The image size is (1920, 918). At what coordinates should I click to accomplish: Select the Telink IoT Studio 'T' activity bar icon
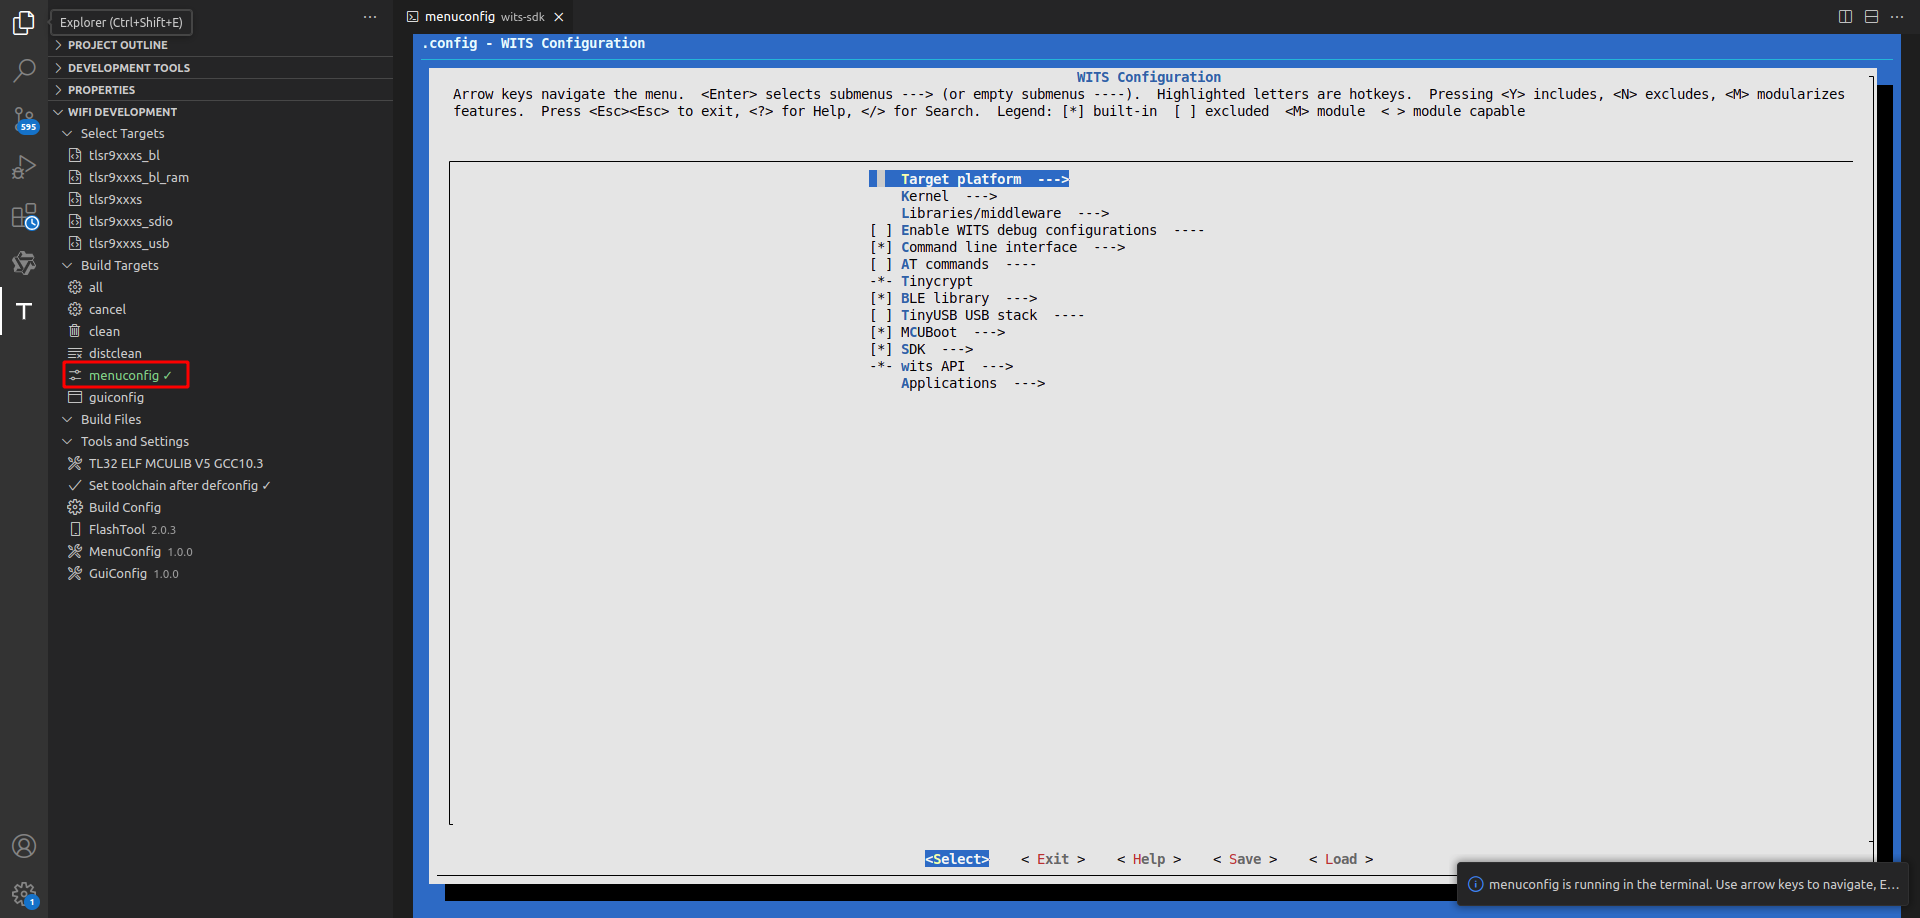click(x=24, y=311)
